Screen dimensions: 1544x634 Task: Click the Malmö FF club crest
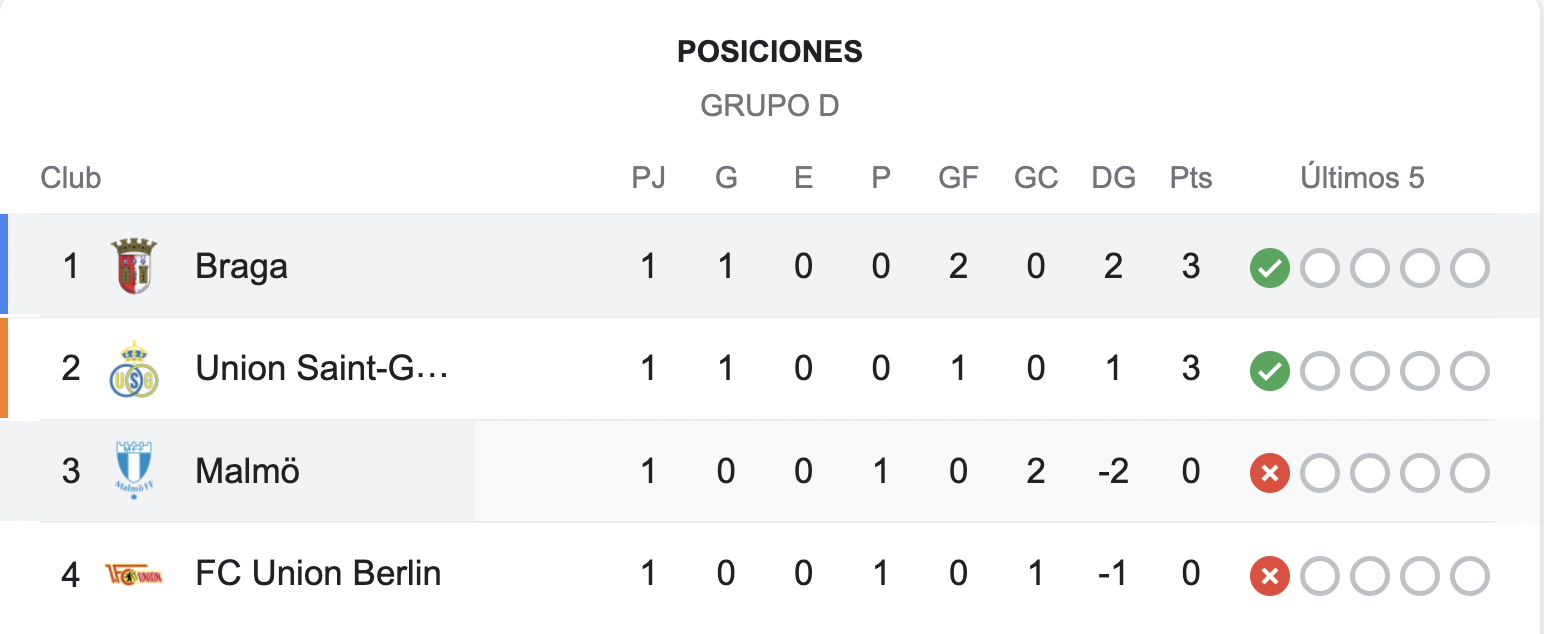[134, 471]
